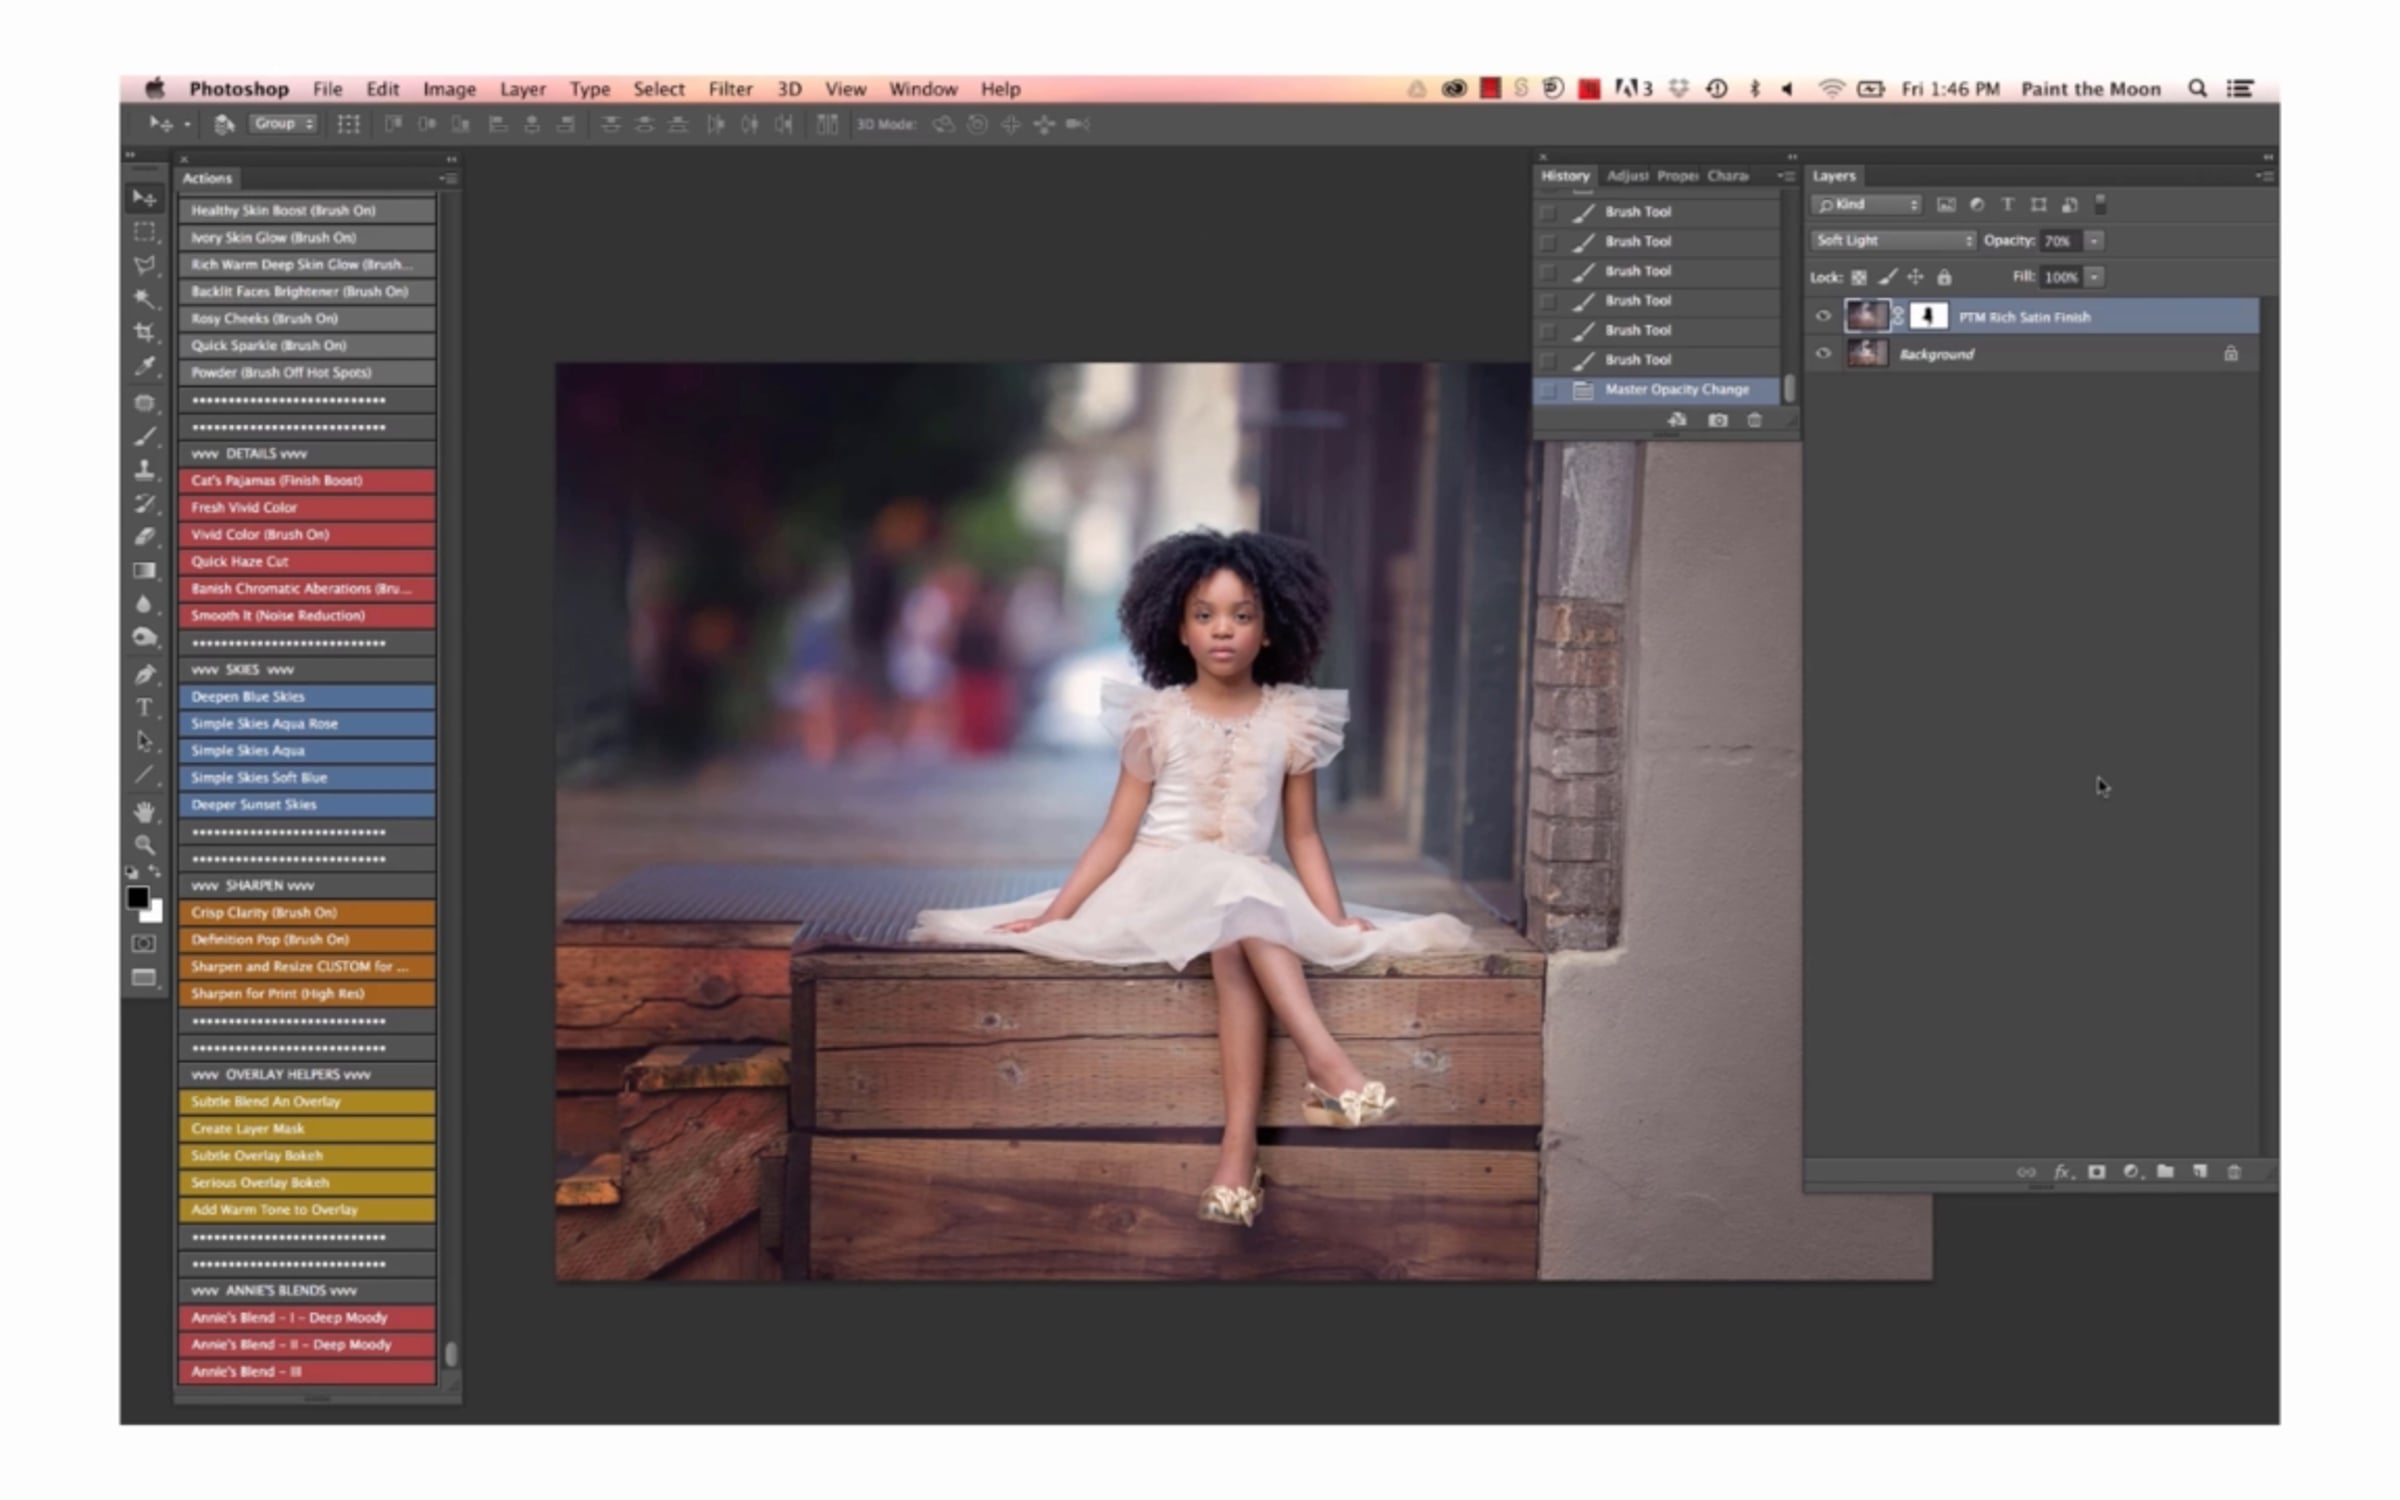Screen dimensions: 2400x1500
Task: Pick the Magic Wand tool
Action: click(145, 298)
